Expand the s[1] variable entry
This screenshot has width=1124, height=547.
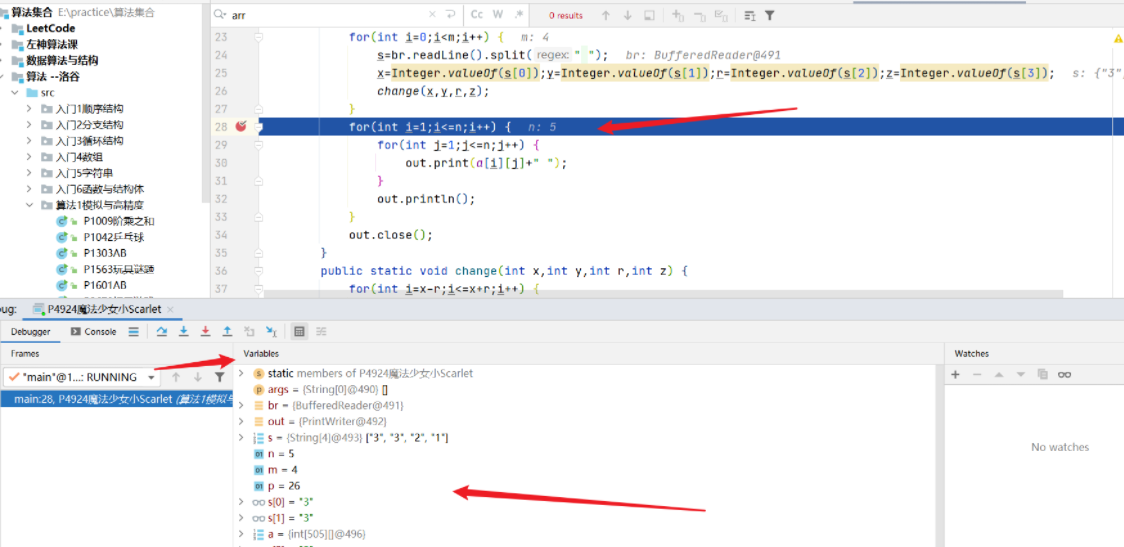point(242,518)
